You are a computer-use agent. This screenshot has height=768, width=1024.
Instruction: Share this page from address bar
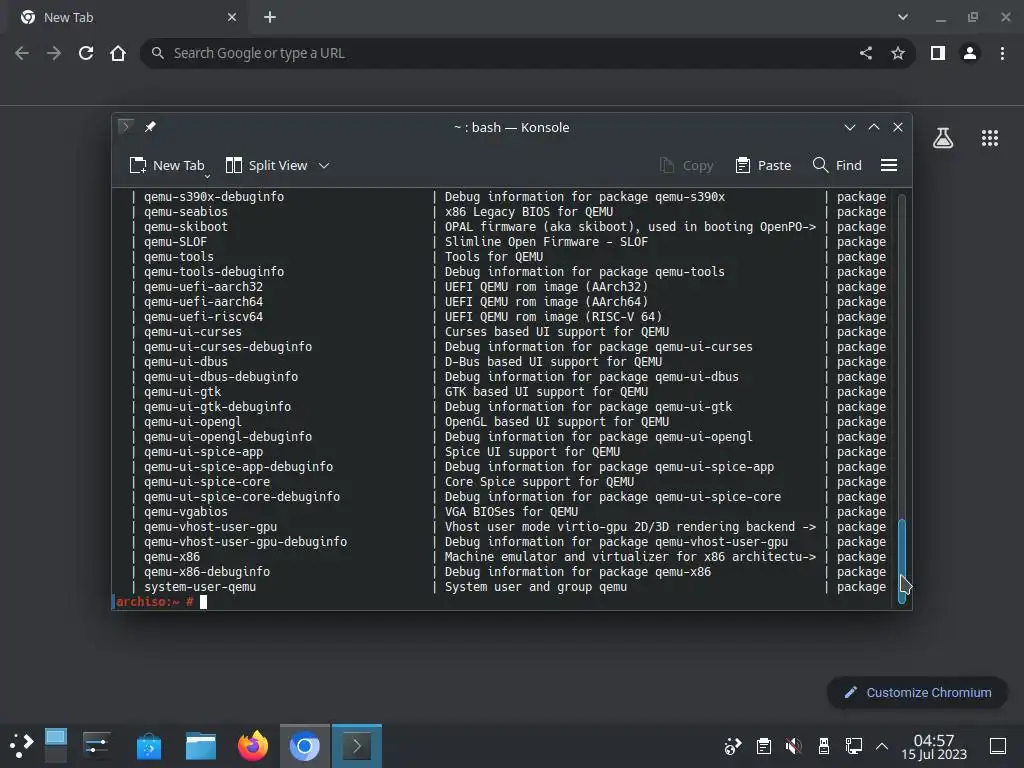coord(866,53)
